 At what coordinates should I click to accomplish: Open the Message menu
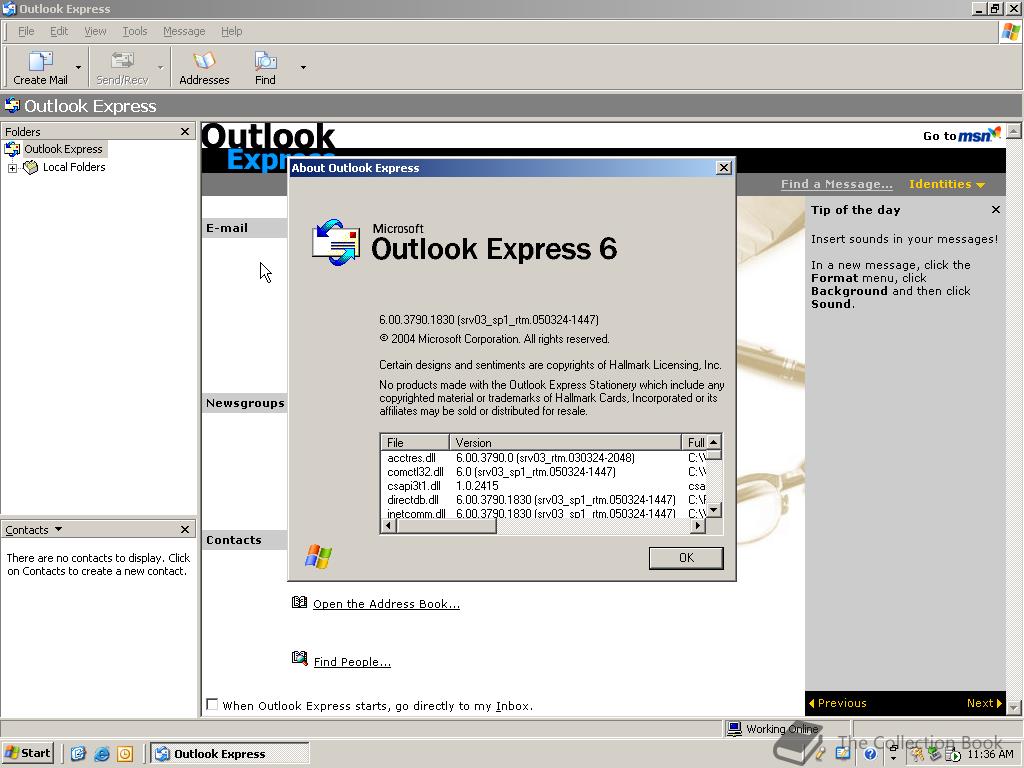coord(184,31)
